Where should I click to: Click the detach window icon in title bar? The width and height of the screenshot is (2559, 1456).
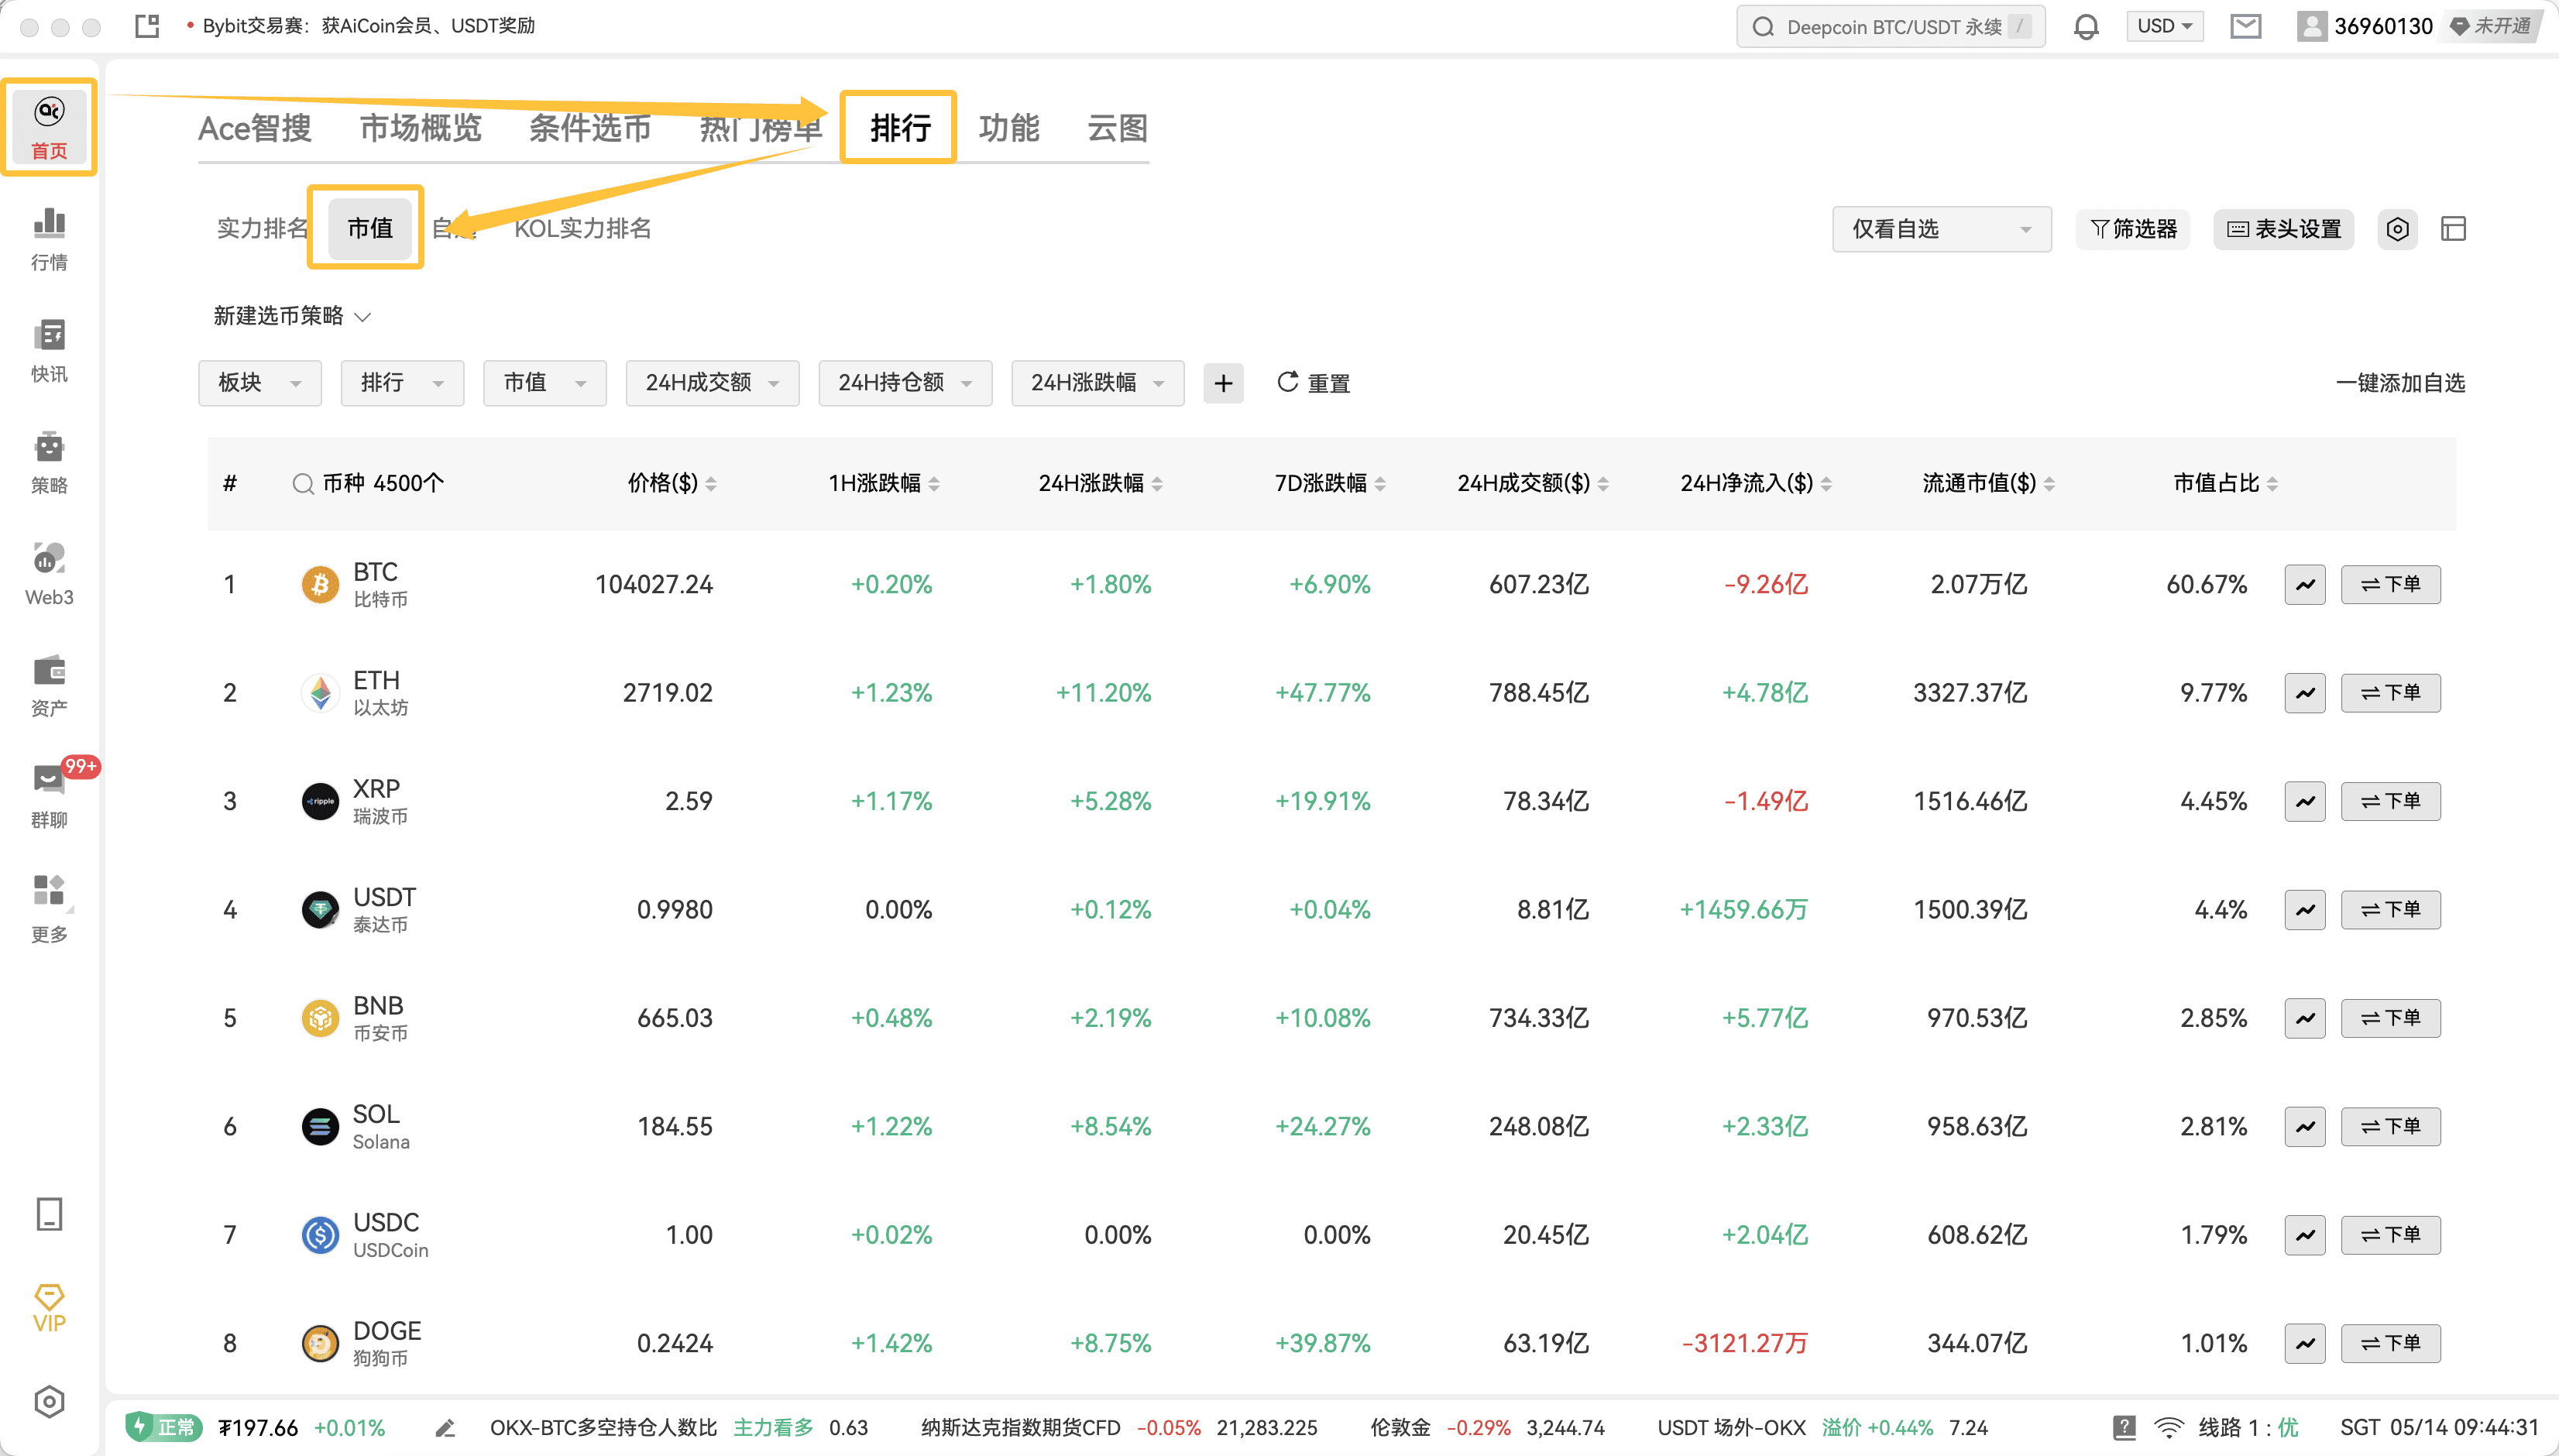[147, 26]
